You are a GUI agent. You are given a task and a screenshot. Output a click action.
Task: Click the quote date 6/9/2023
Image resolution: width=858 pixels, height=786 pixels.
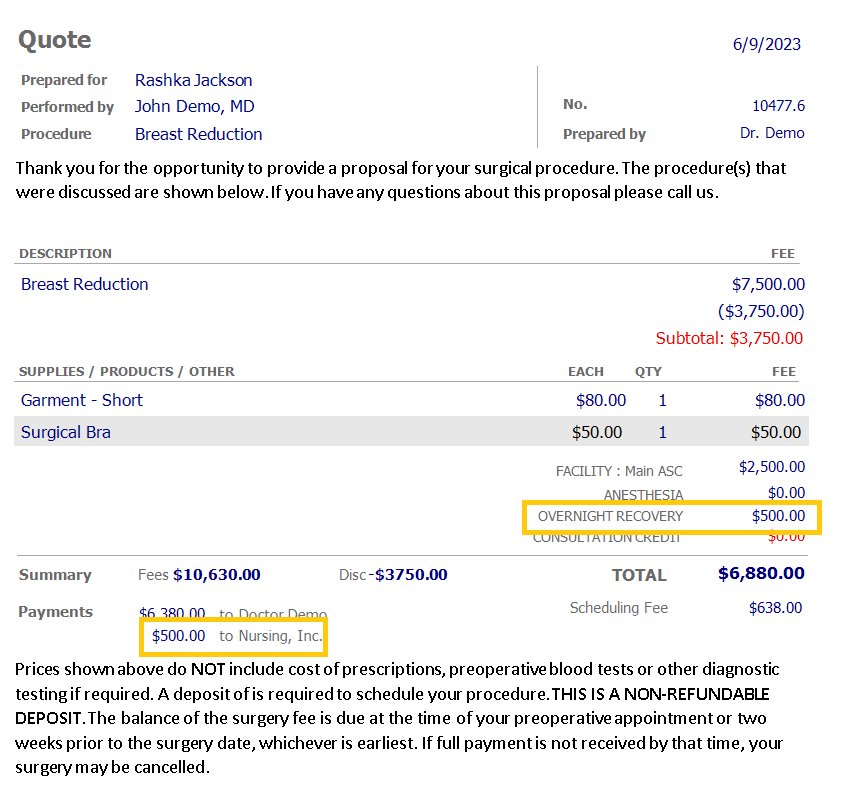tap(766, 44)
